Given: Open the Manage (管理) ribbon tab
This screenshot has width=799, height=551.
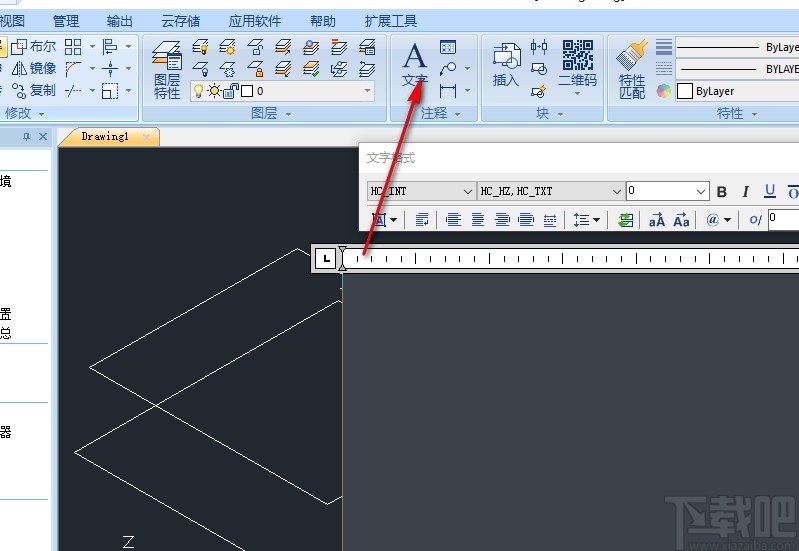Looking at the screenshot, I should point(66,21).
